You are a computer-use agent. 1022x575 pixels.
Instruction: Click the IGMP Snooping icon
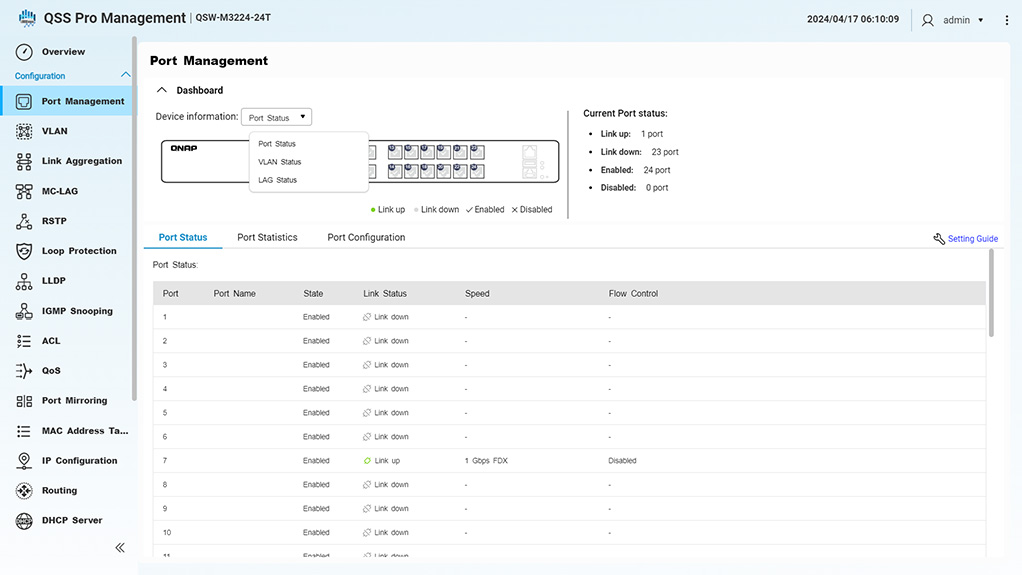(24, 311)
